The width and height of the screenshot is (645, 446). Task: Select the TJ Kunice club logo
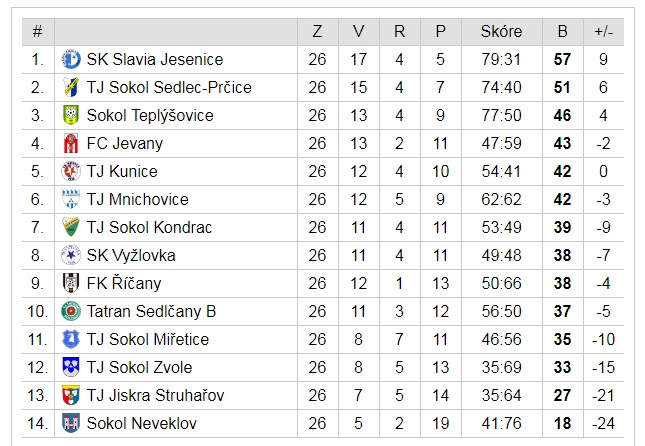[71, 171]
